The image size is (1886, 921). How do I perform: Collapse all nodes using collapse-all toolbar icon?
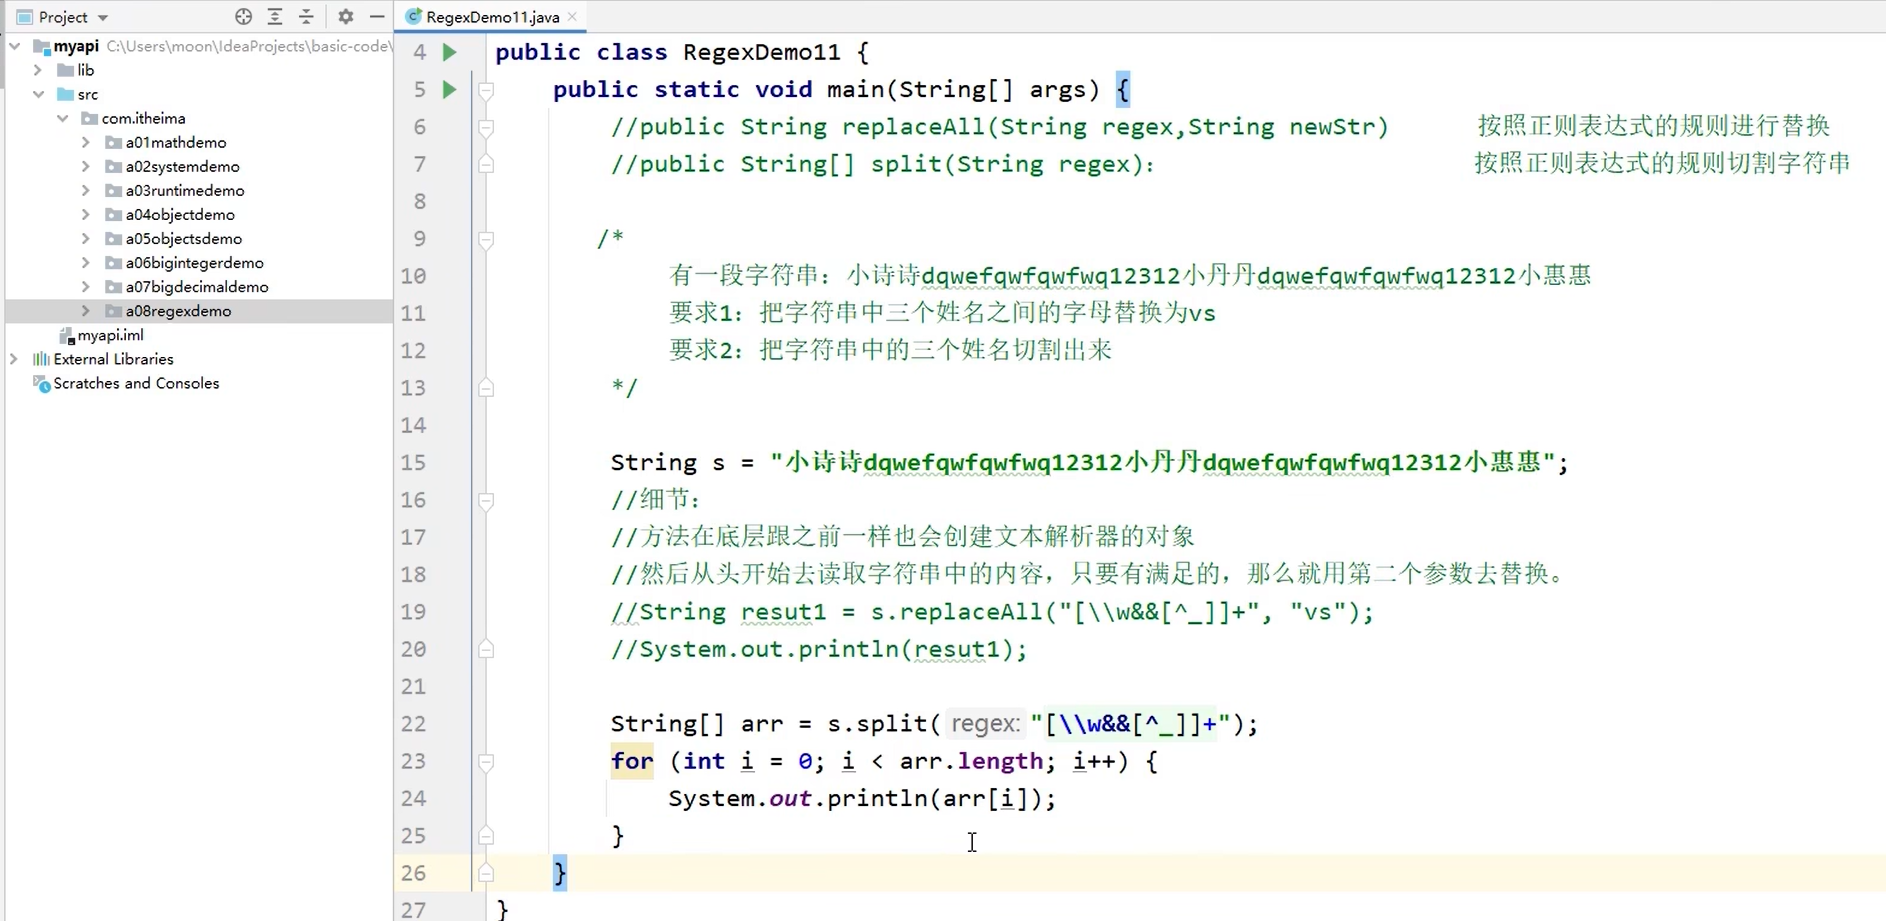tap(306, 16)
